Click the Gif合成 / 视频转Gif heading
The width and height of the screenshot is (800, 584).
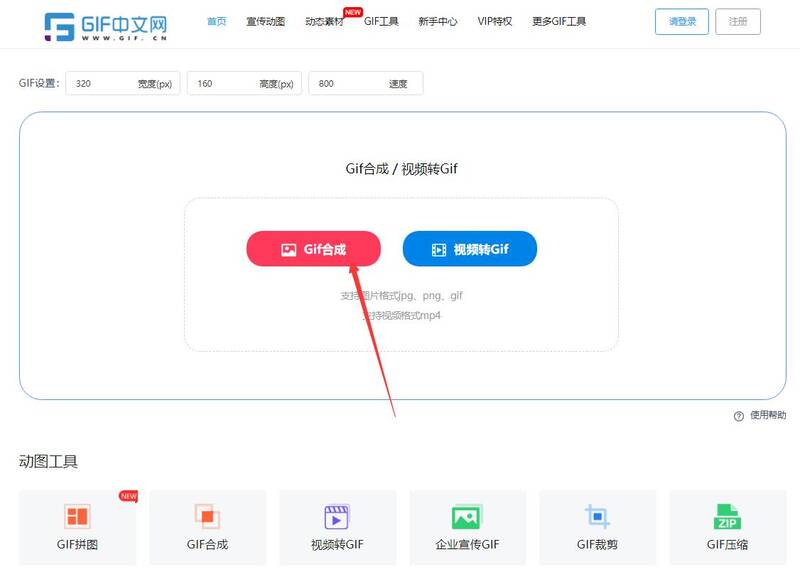(402, 169)
